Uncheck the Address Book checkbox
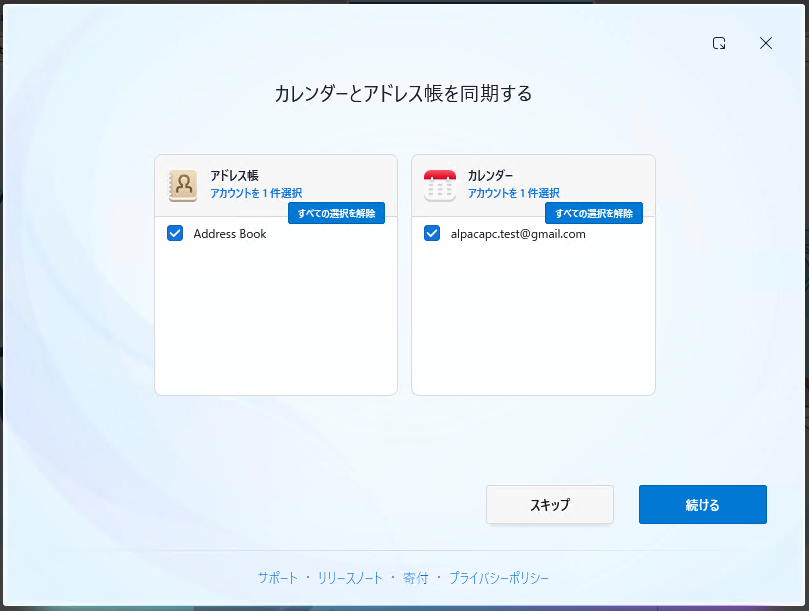Viewport: 809px width, 611px height. [175, 233]
